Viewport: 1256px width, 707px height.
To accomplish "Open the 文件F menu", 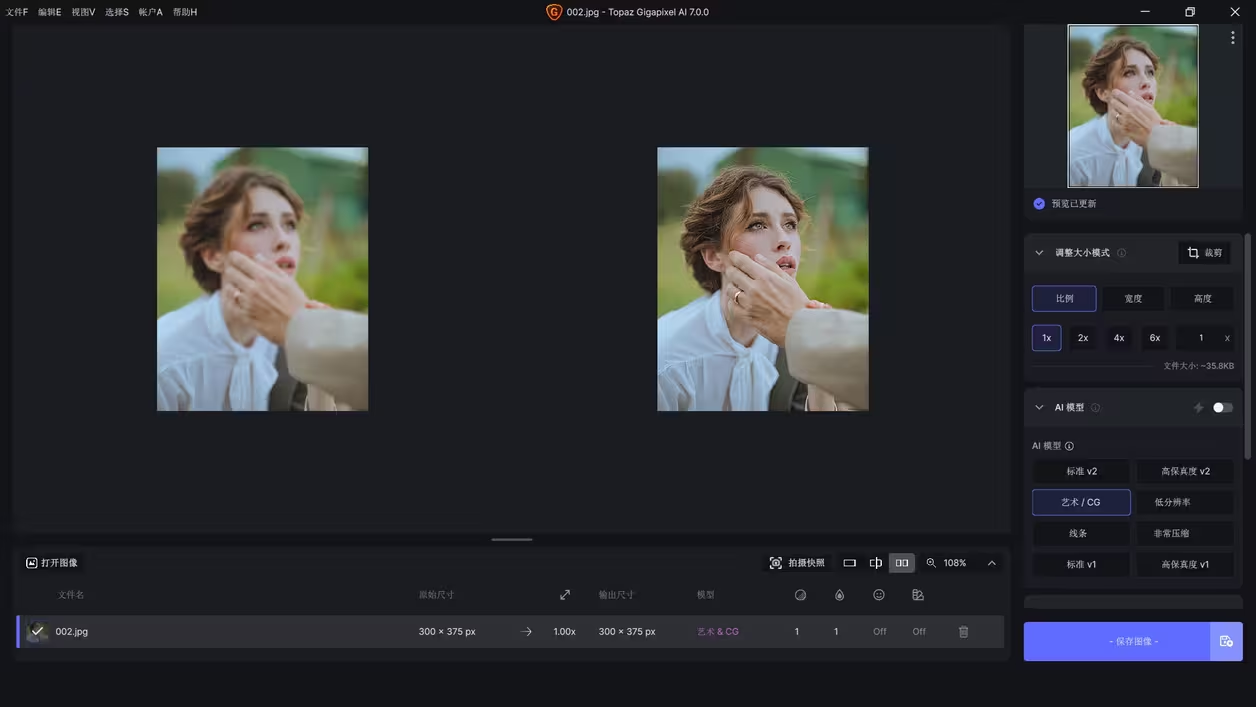I will click(x=17, y=12).
